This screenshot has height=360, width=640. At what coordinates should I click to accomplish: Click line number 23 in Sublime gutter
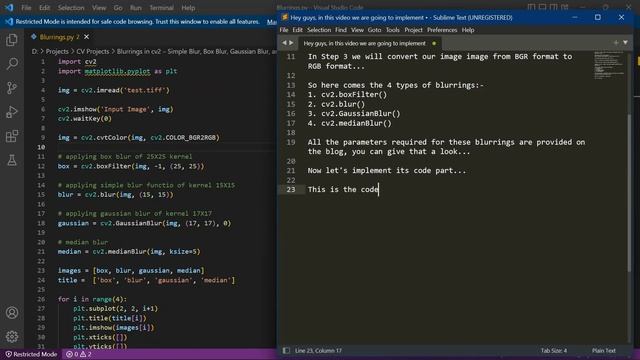[x=290, y=189]
